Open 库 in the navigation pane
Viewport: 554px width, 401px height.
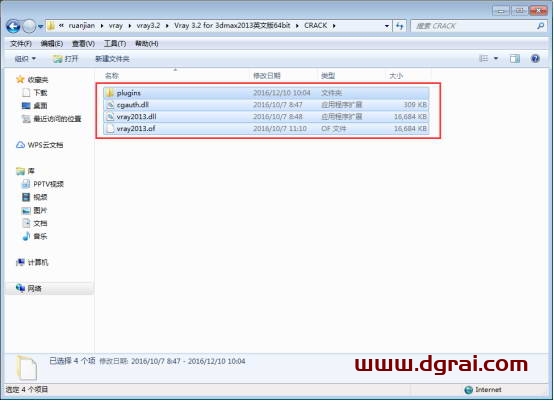[31, 171]
